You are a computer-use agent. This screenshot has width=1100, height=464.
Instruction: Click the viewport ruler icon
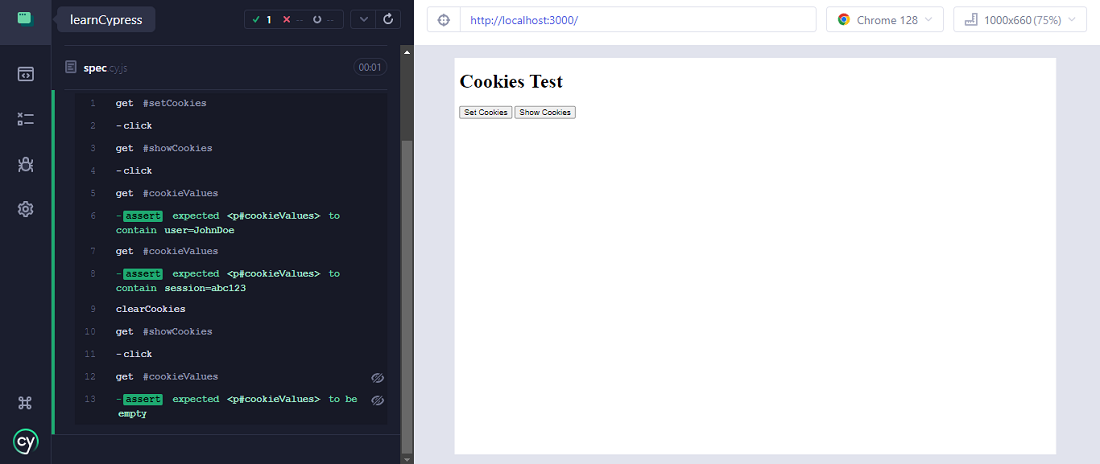point(971,20)
